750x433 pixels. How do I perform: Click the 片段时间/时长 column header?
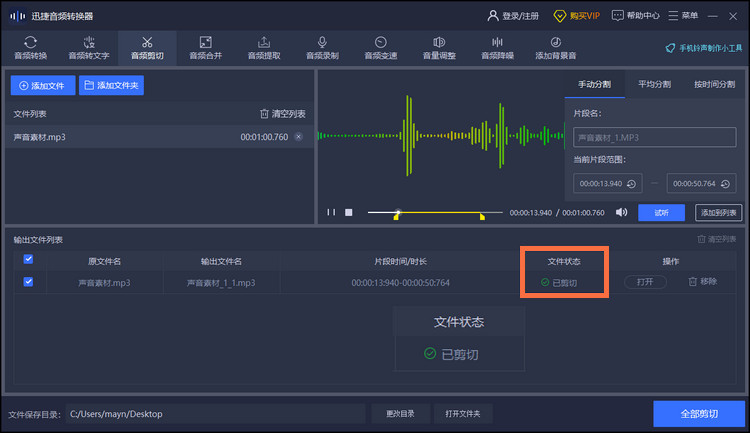[400, 261]
